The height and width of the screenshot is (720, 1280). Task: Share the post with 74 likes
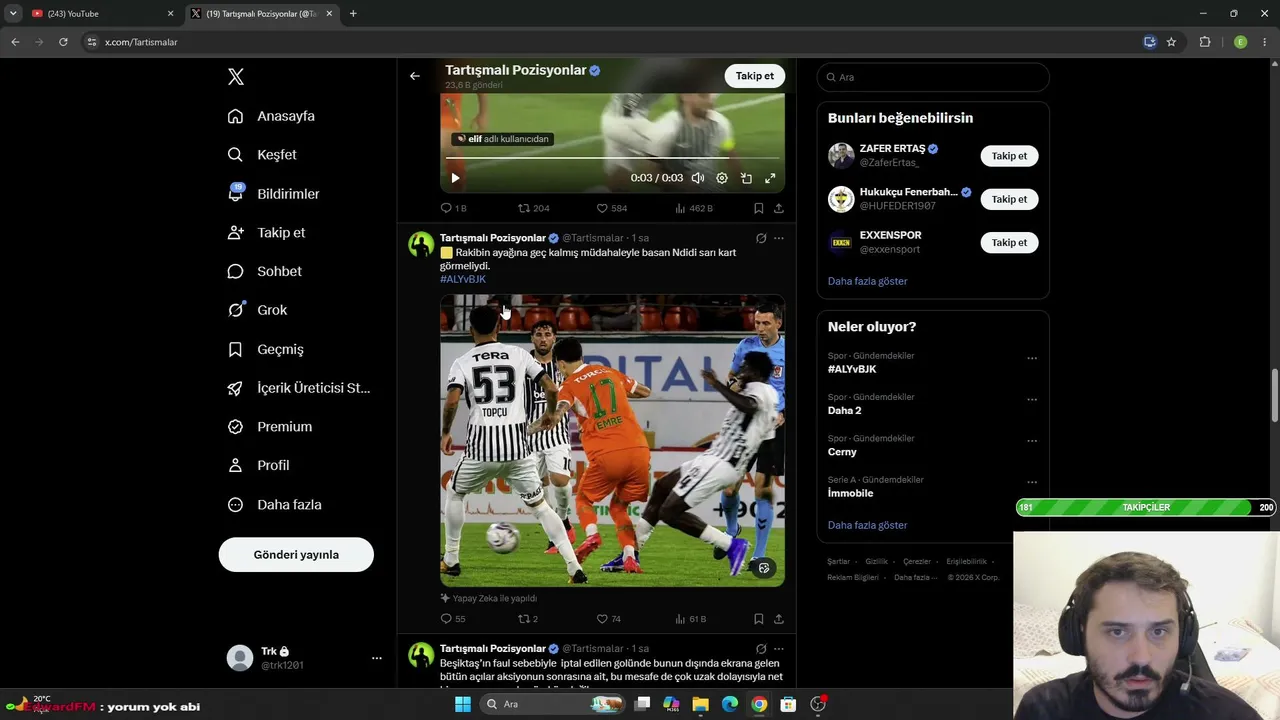(x=779, y=619)
